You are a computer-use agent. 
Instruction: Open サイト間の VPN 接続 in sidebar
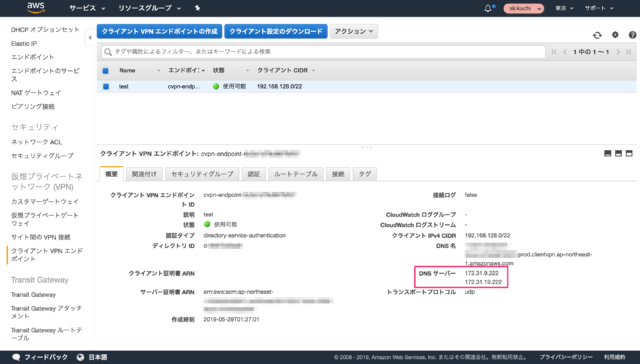pos(40,237)
